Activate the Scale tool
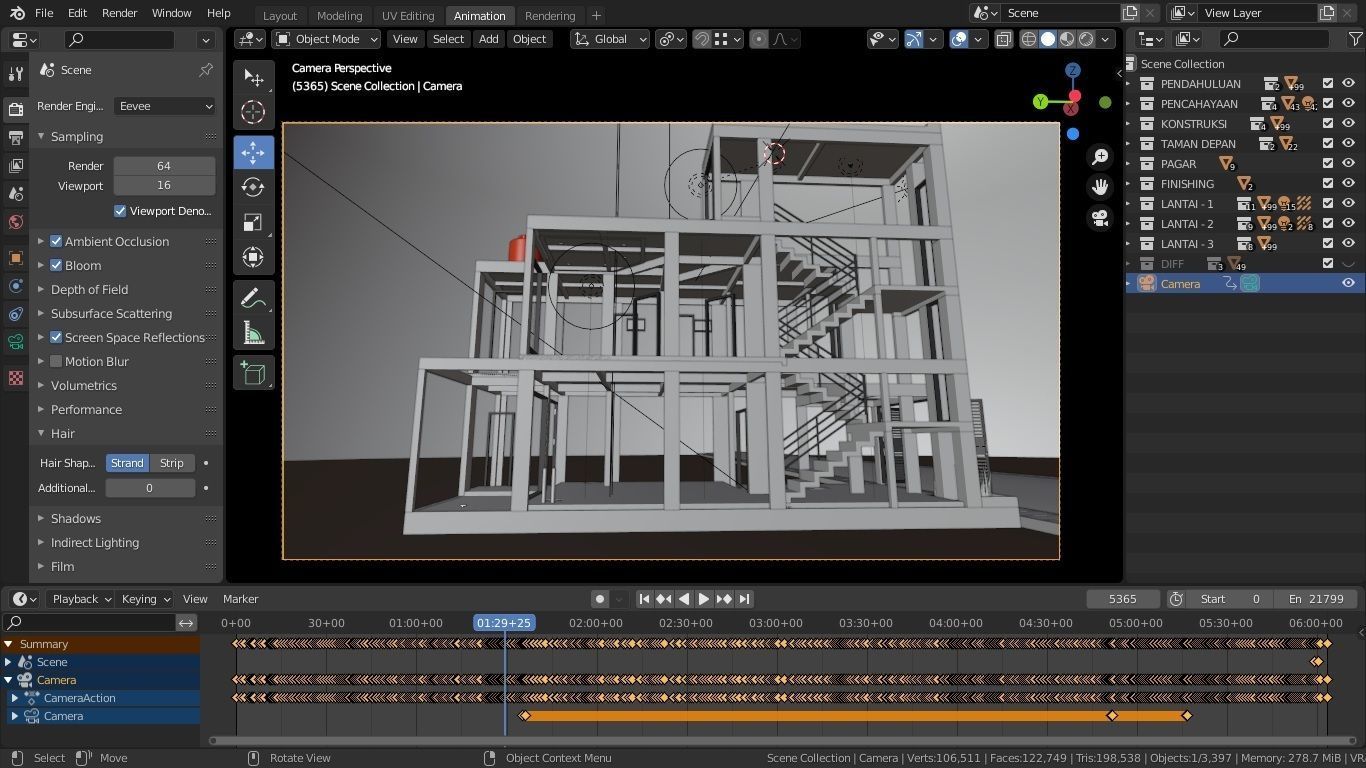 point(253,222)
